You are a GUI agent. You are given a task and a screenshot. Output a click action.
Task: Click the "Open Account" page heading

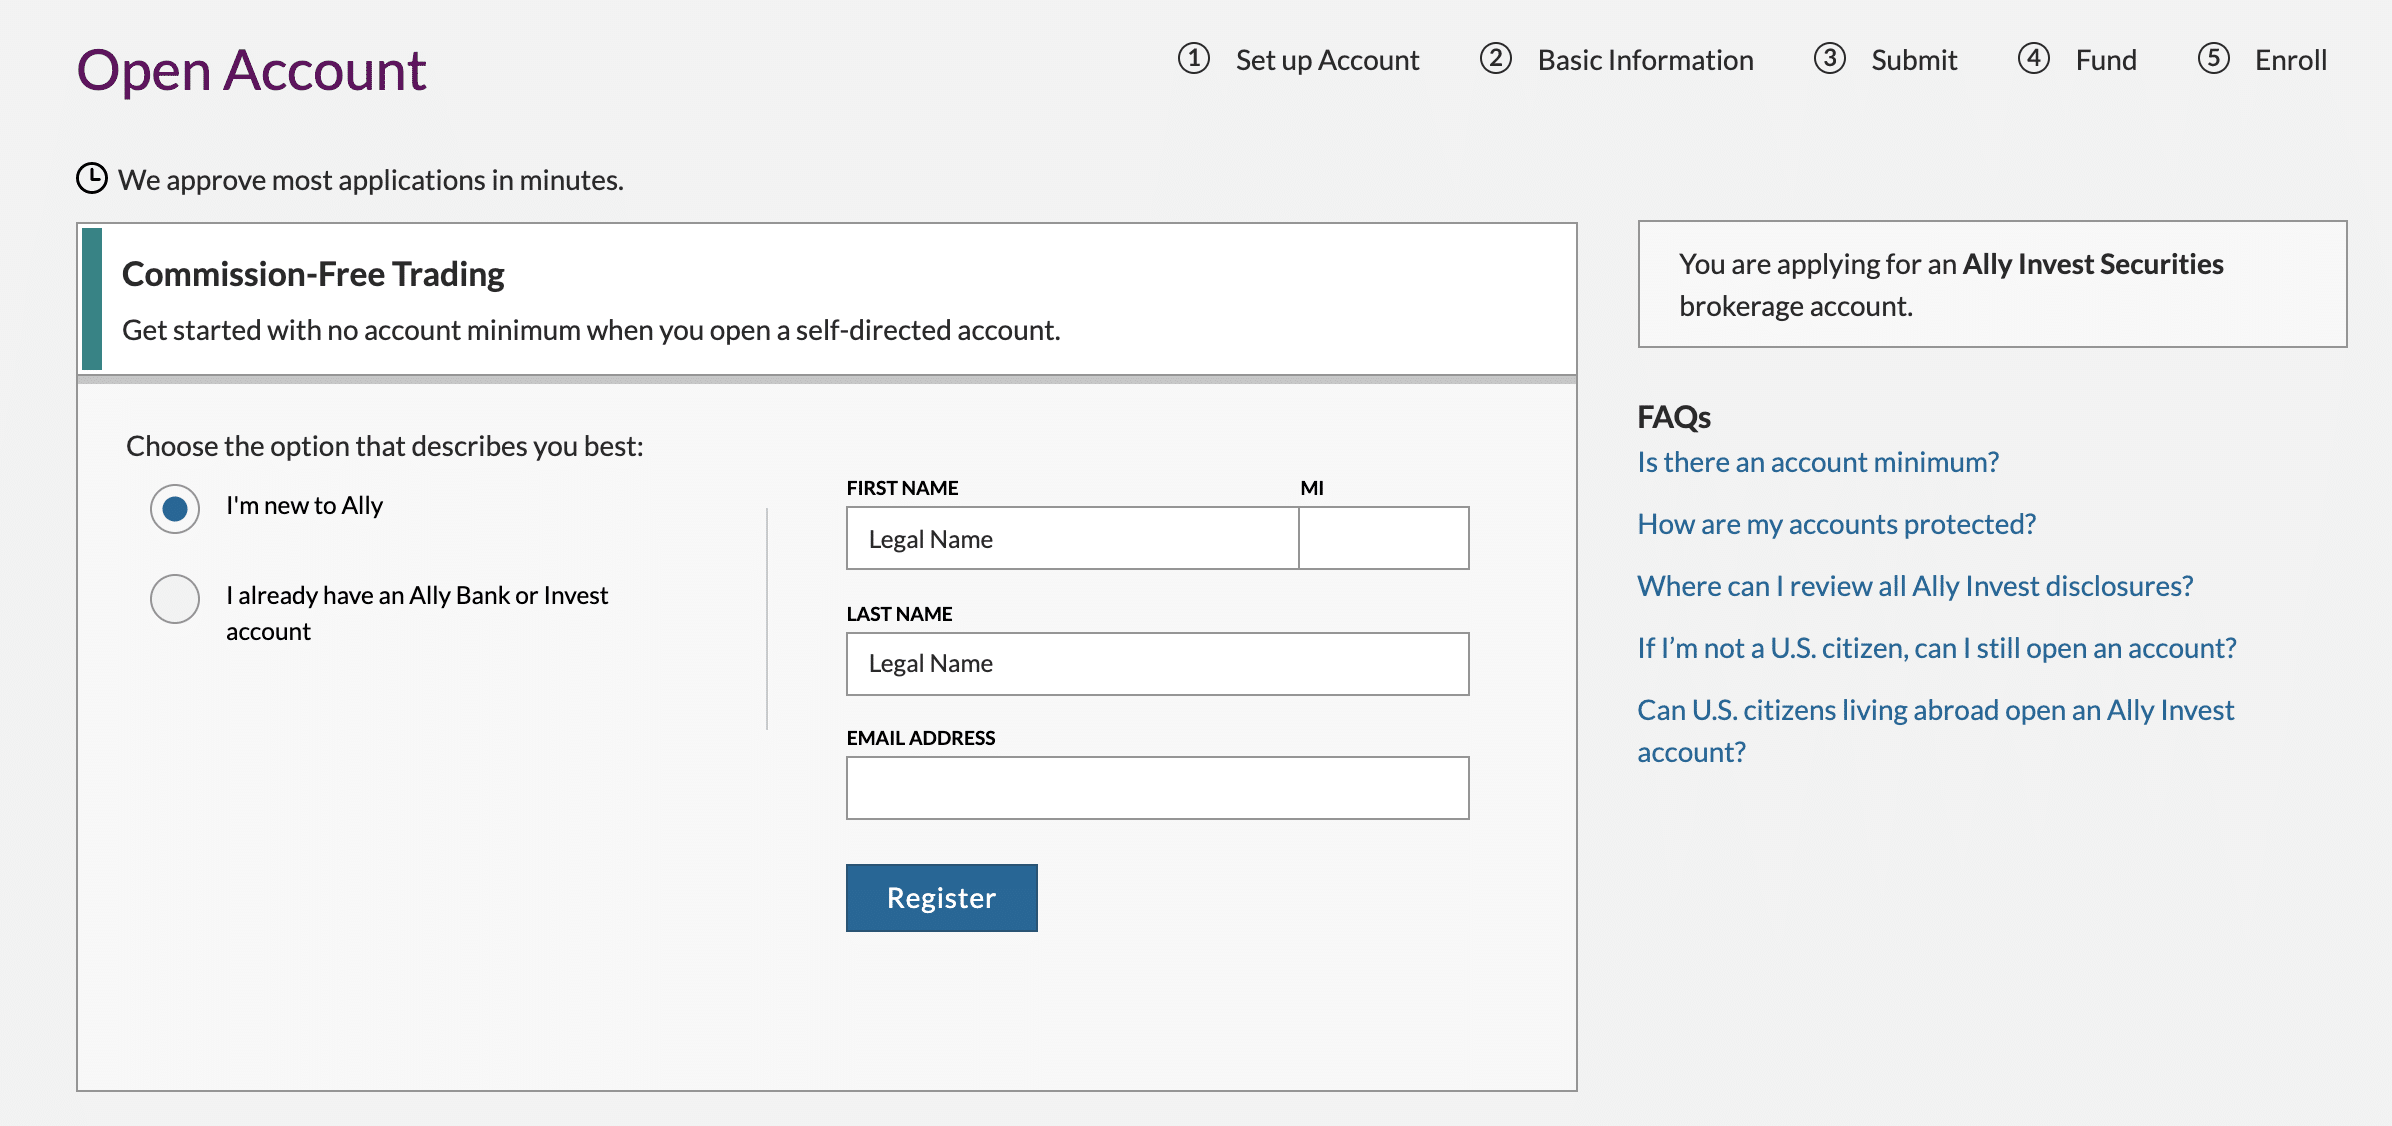click(251, 71)
